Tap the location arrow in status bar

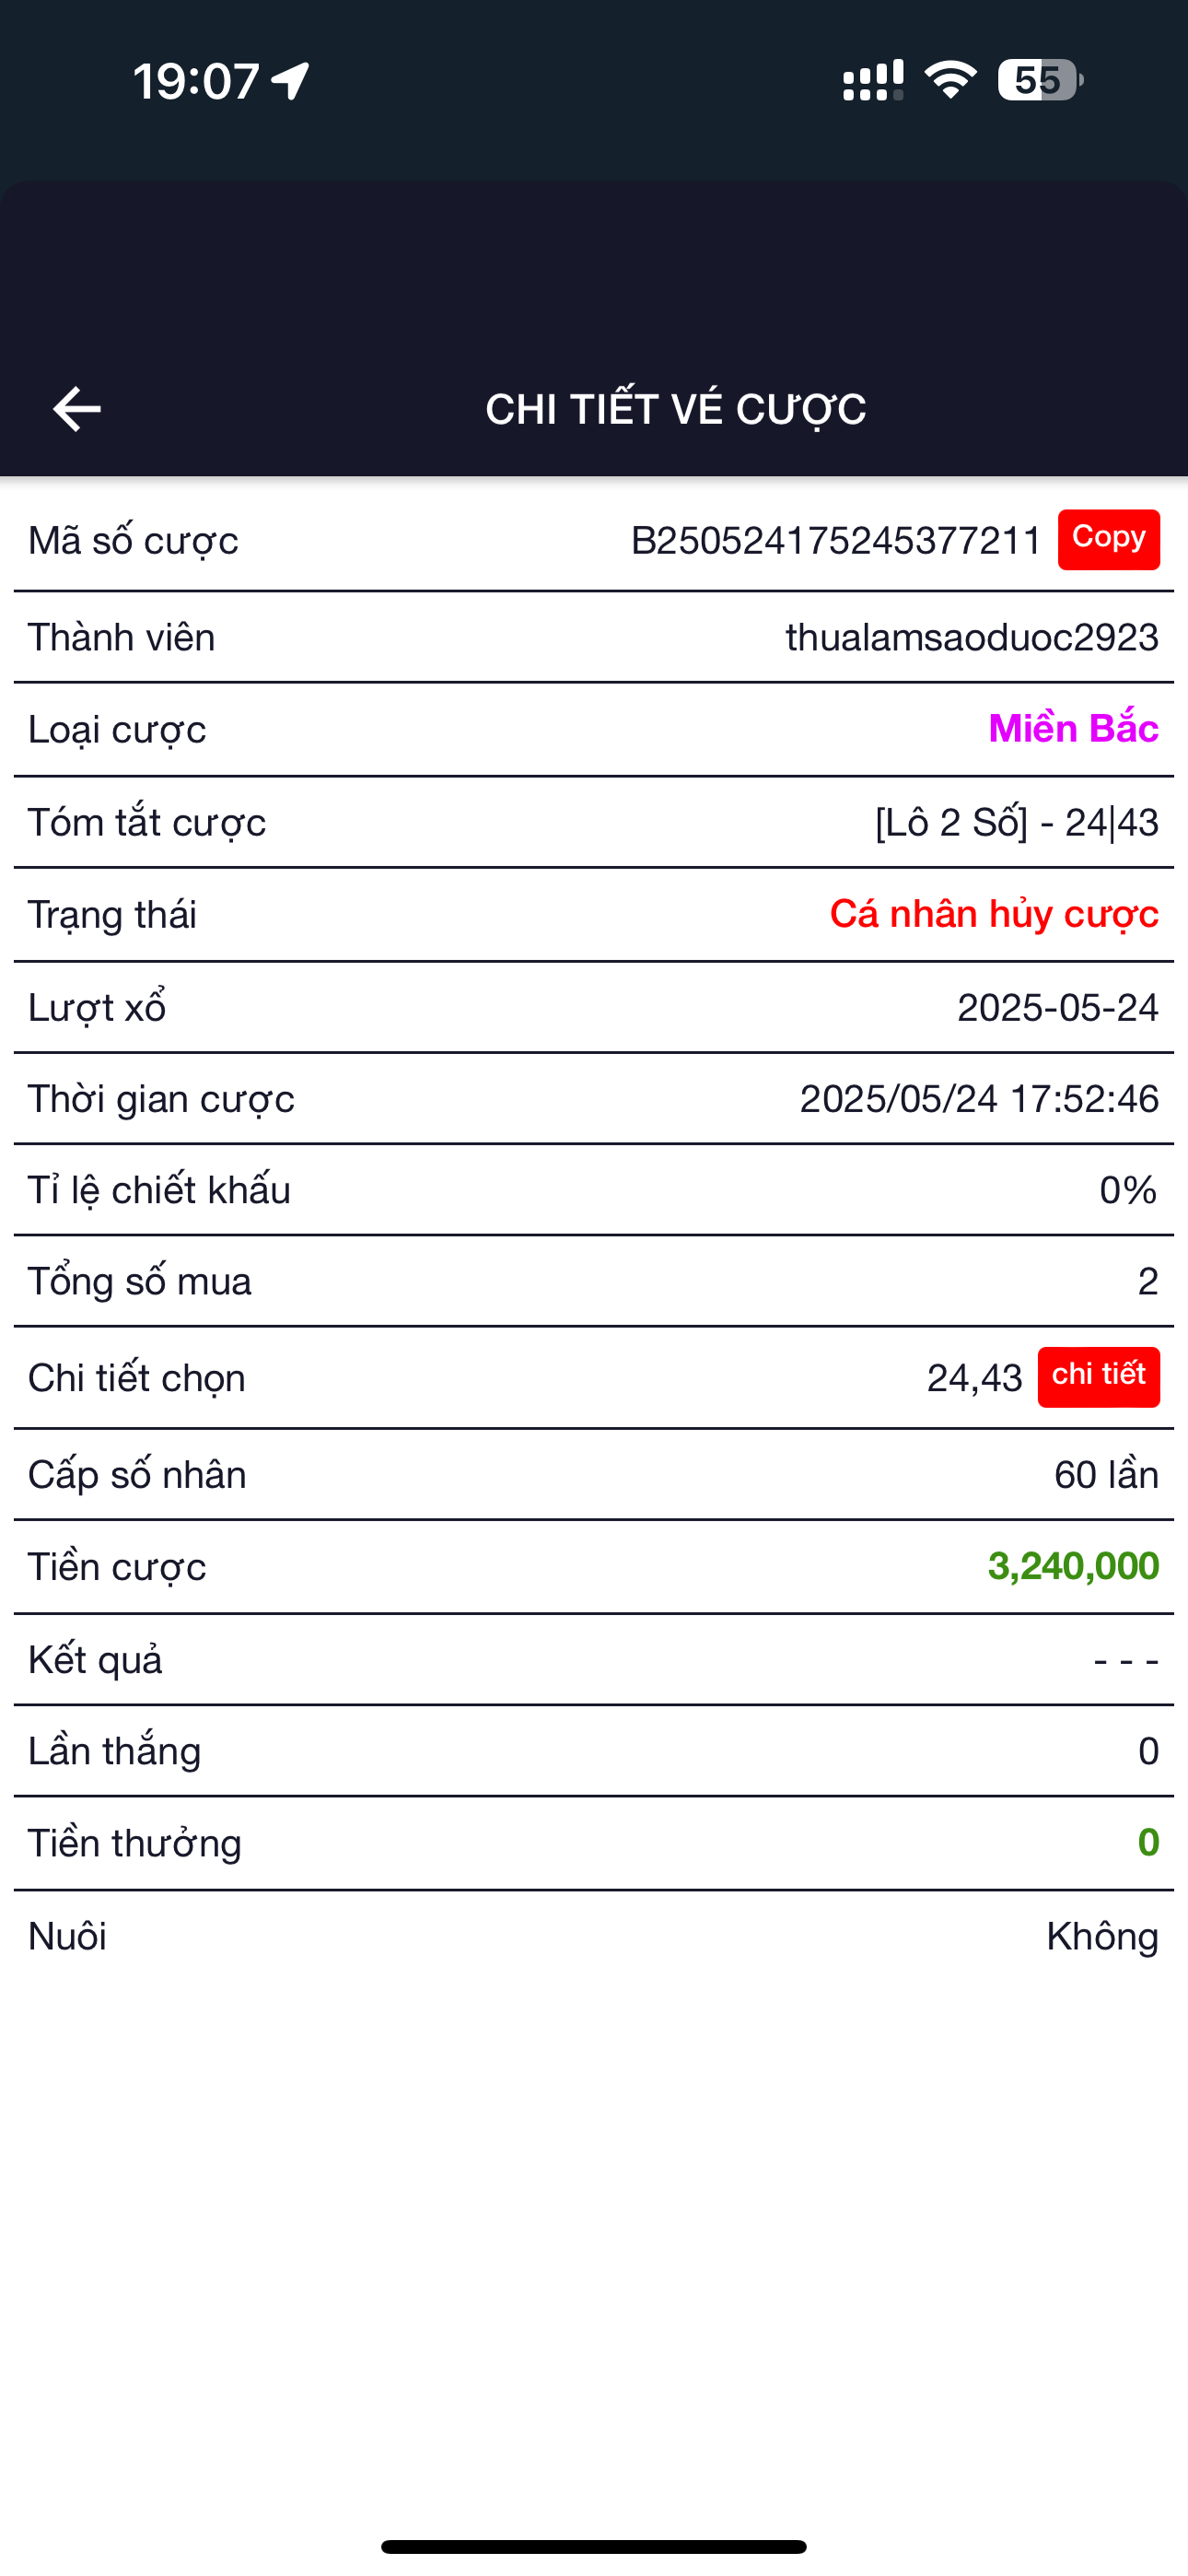click(290, 81)
